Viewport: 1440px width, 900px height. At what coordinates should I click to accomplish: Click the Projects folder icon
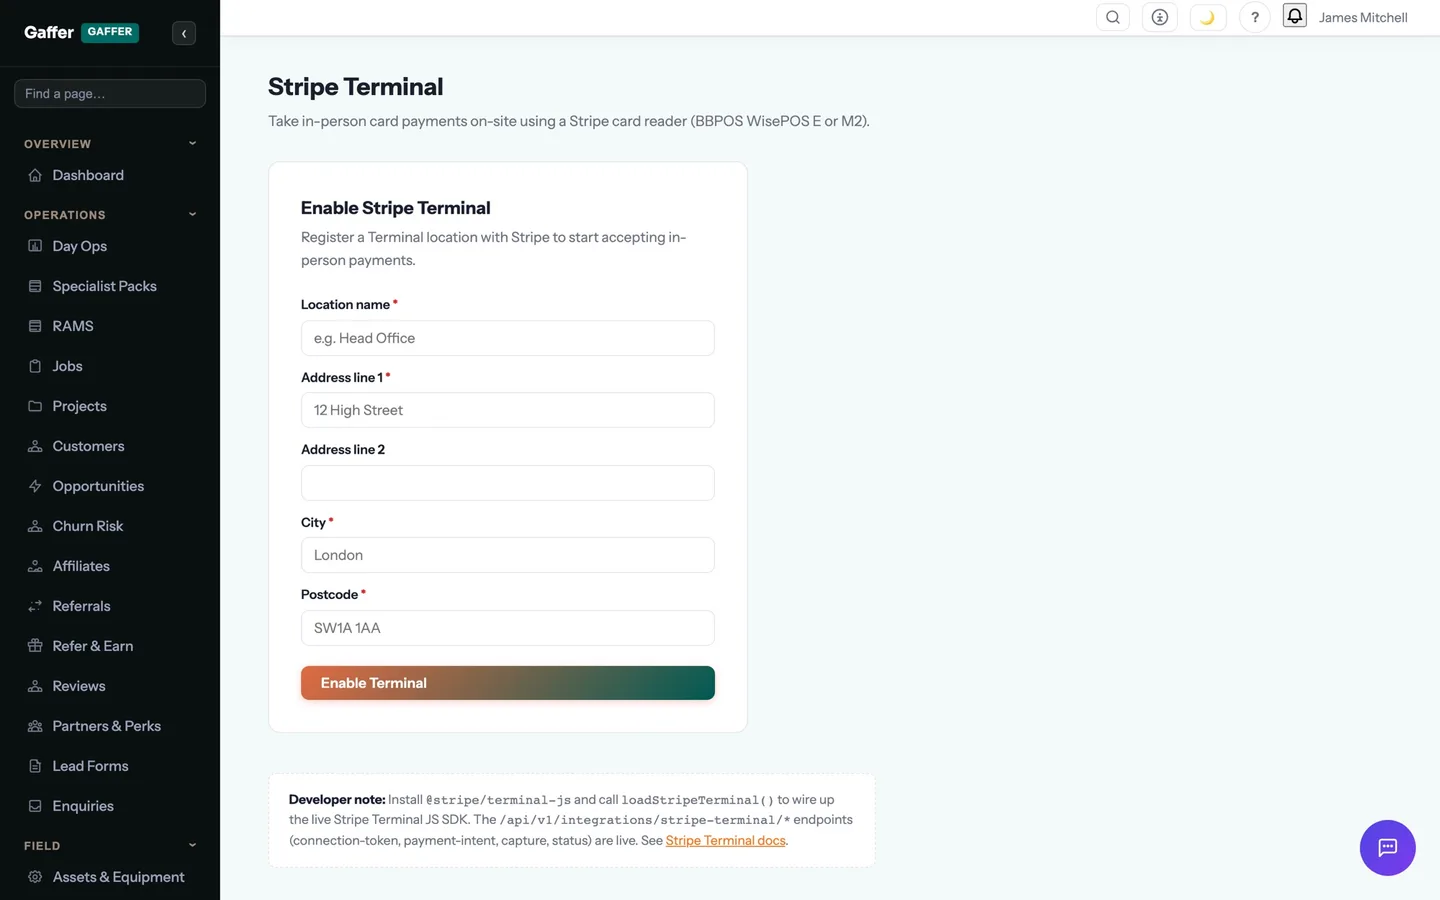(35, 406)
